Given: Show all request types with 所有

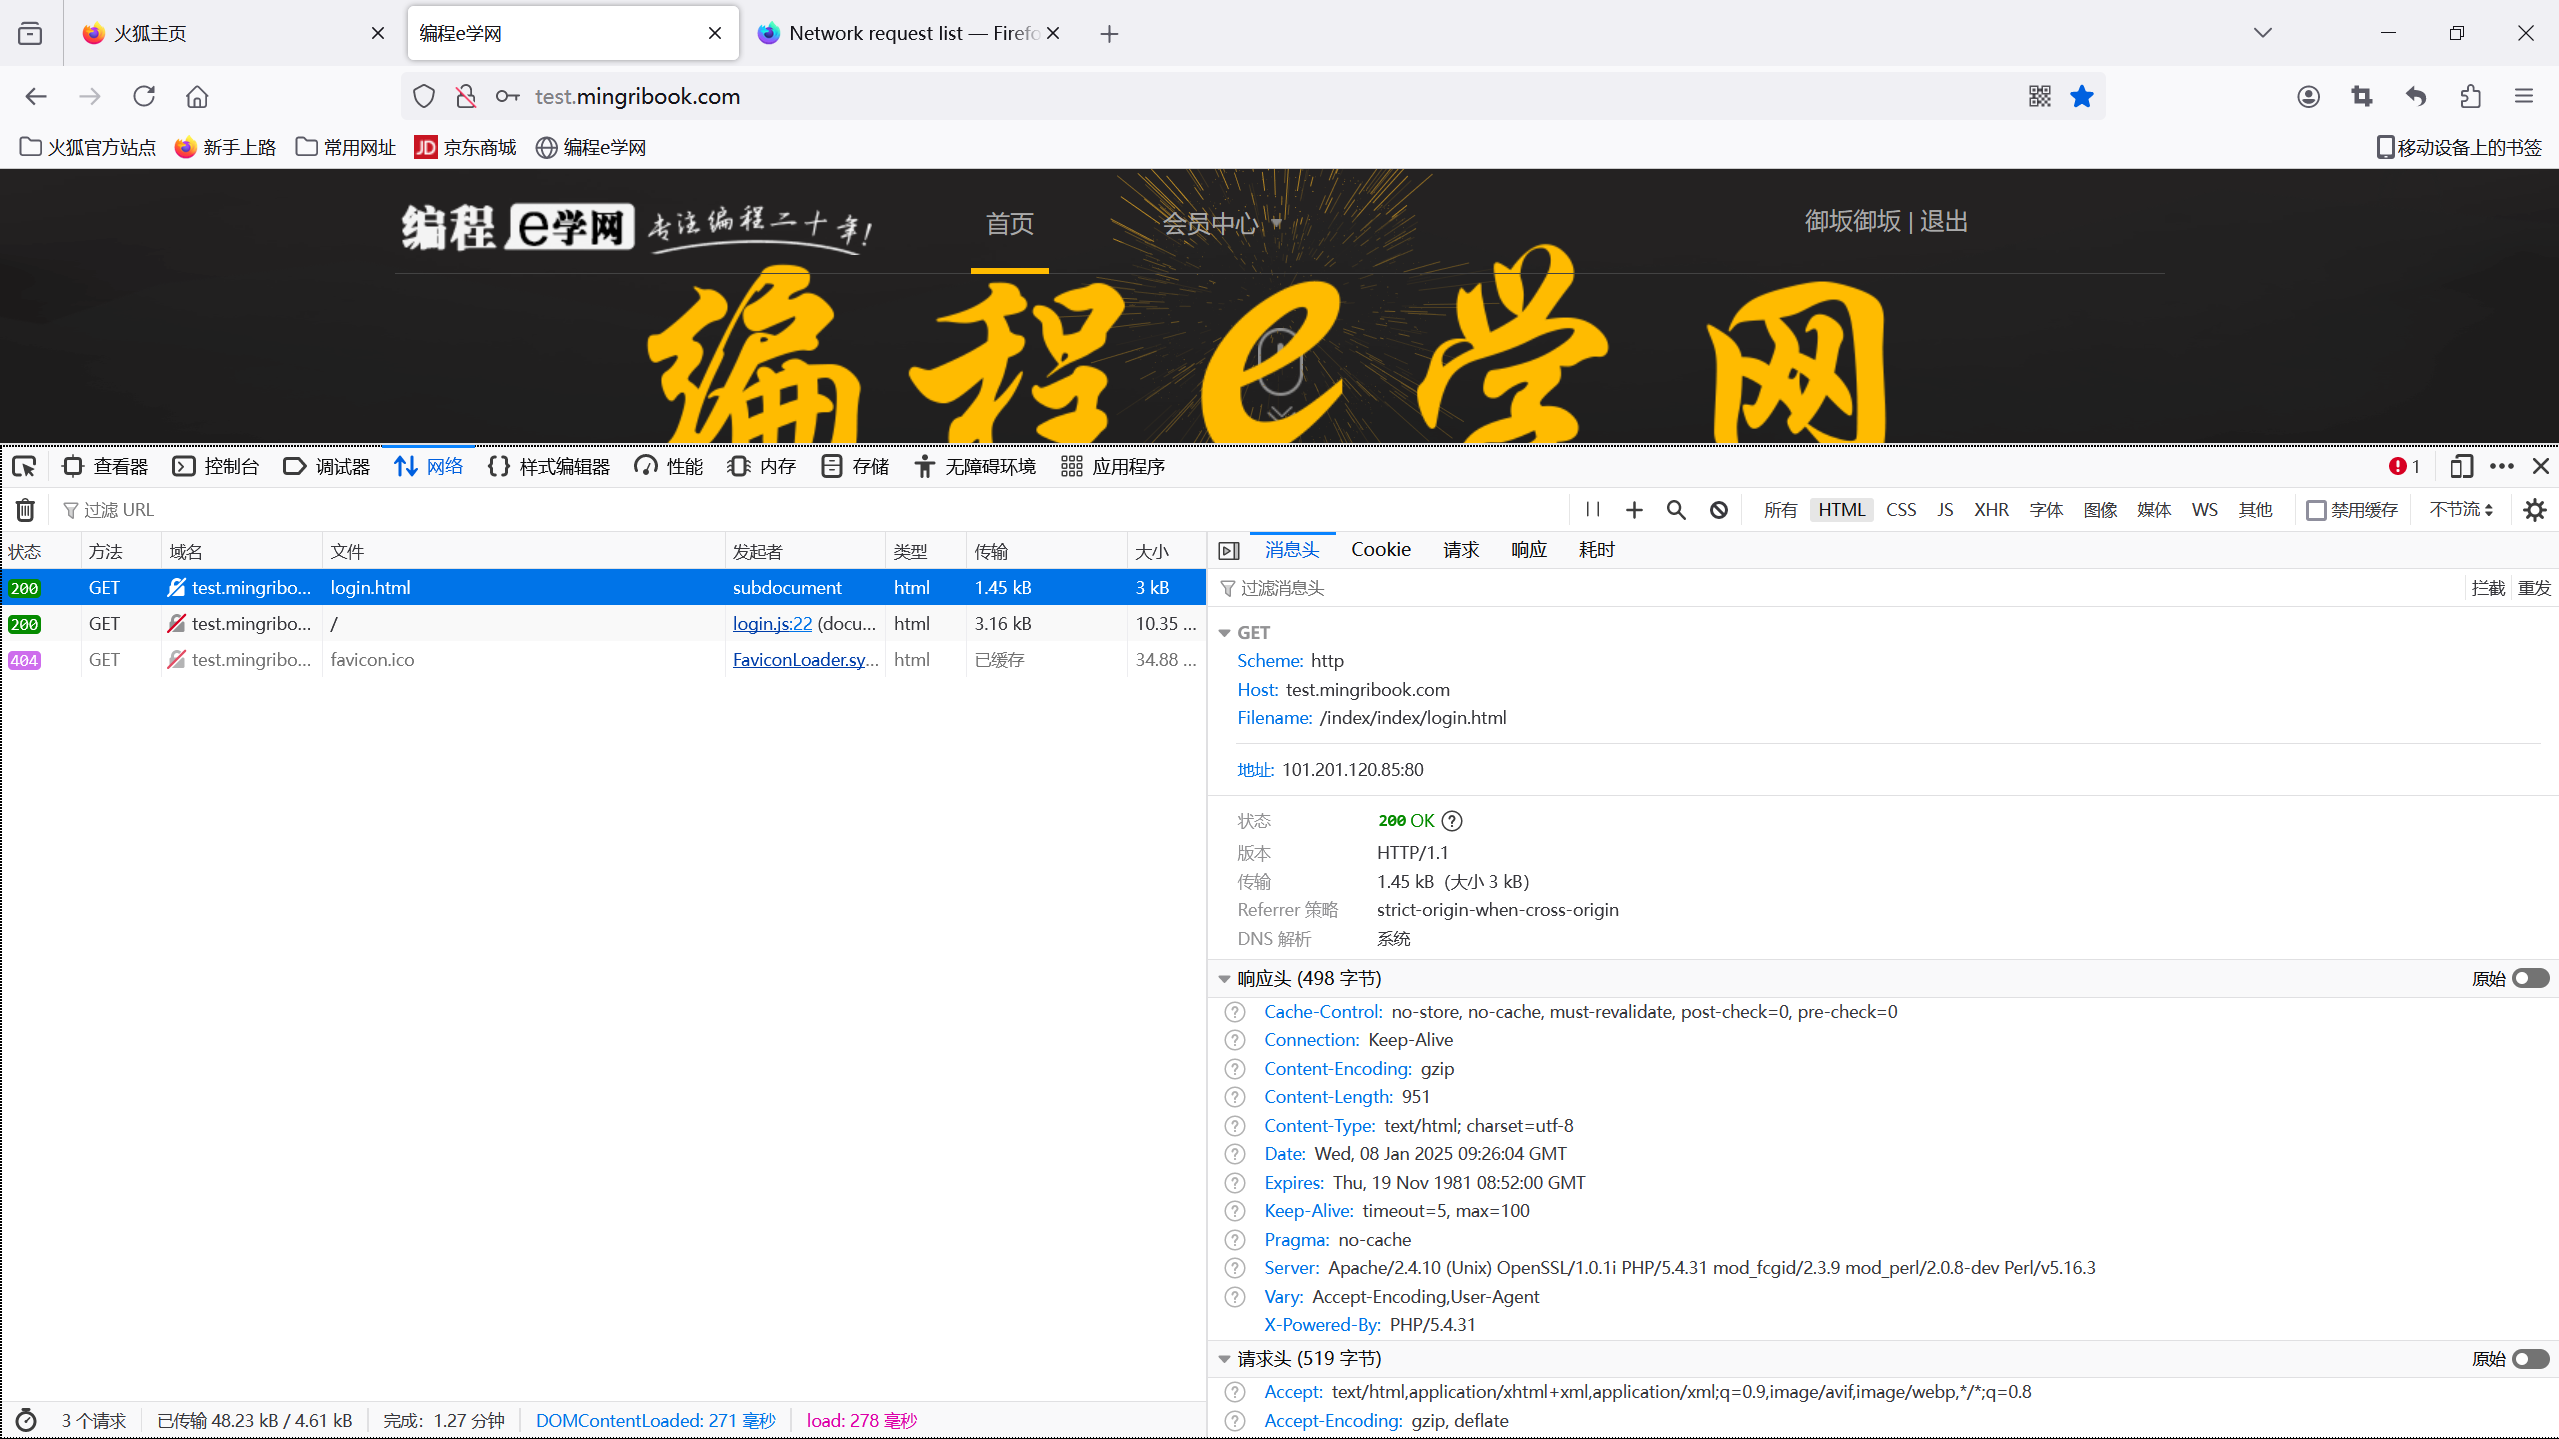Looking at the screenshot, I should (x=1780, y=510).
